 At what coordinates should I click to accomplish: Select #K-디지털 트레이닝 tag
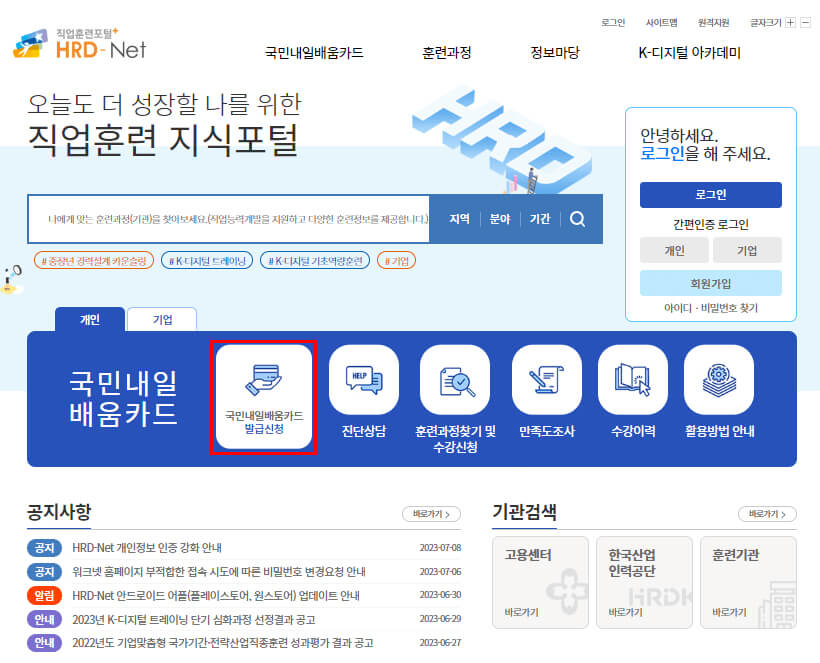pyautogui.click(x=207, y=260)
